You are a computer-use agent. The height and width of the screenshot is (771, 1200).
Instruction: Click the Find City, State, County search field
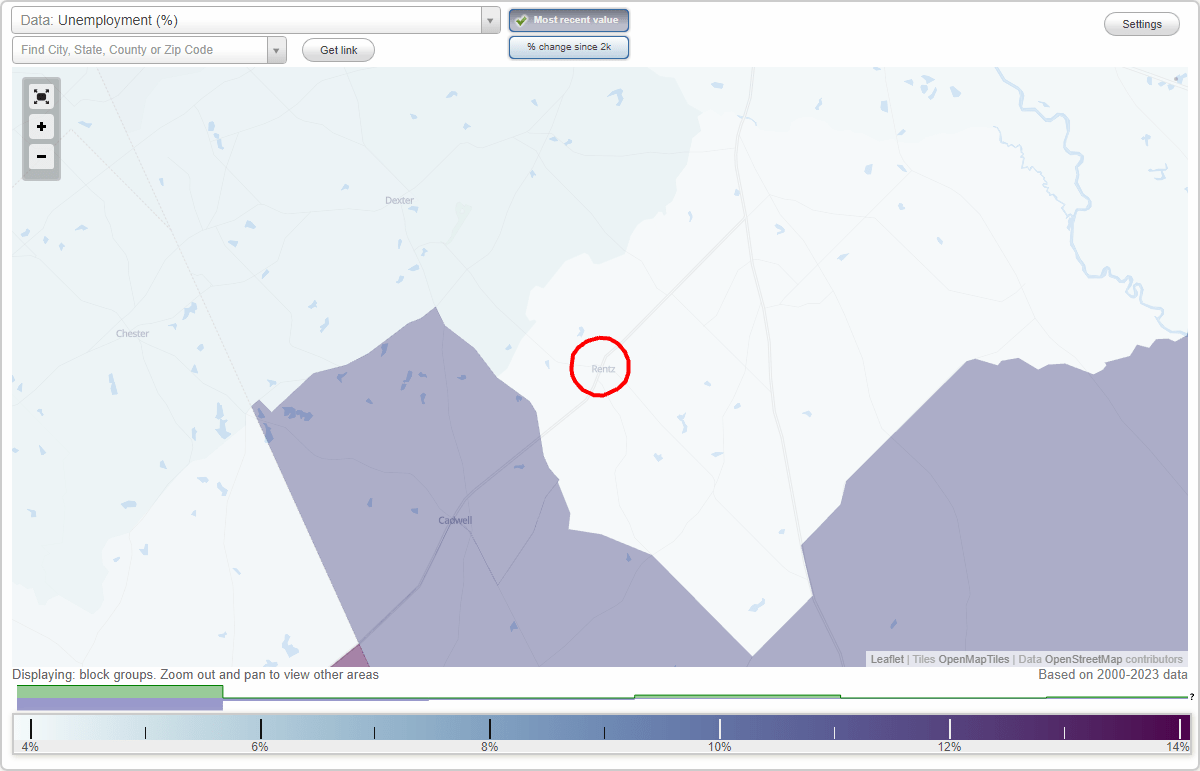(140, 50)
